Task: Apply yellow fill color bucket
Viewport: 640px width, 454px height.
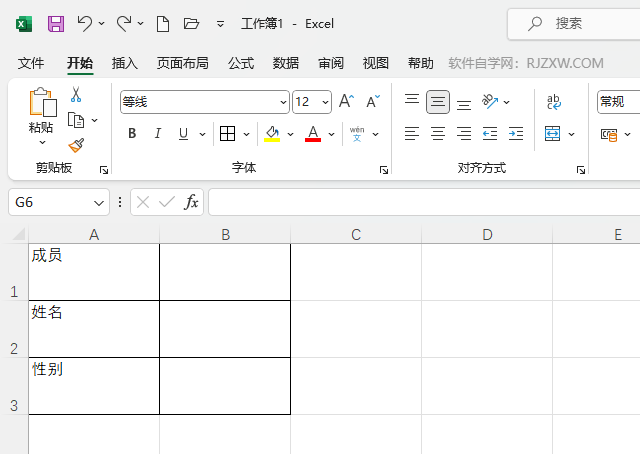Action: tap(272, 134)
